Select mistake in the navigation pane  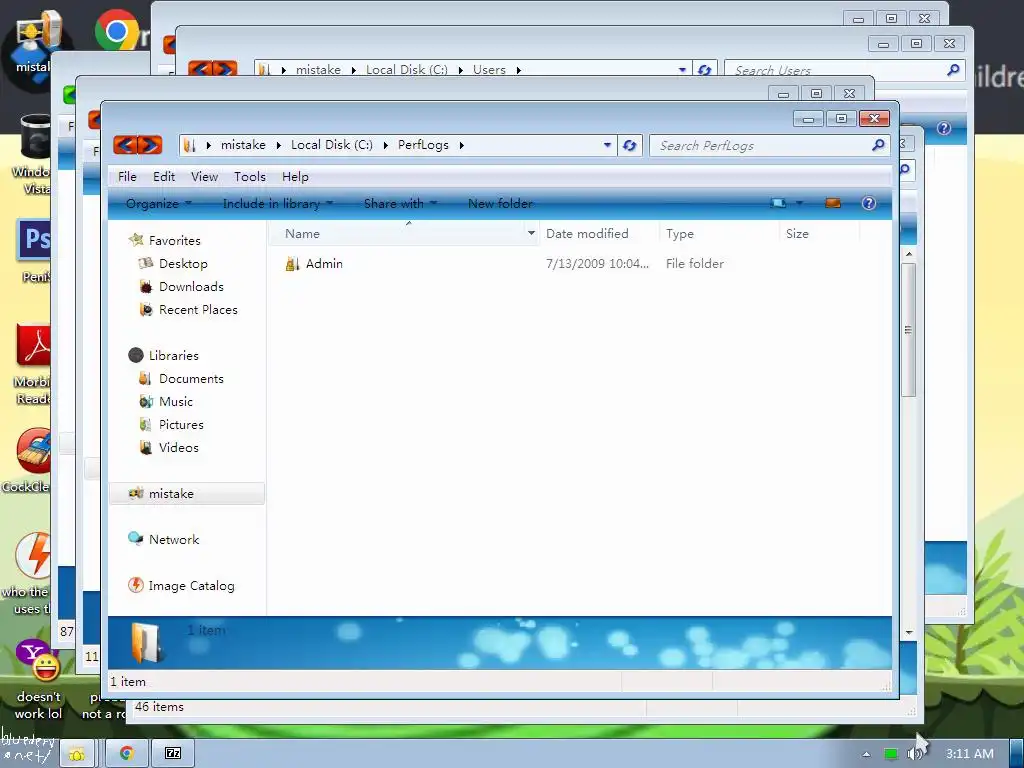[x=187, y=494]
